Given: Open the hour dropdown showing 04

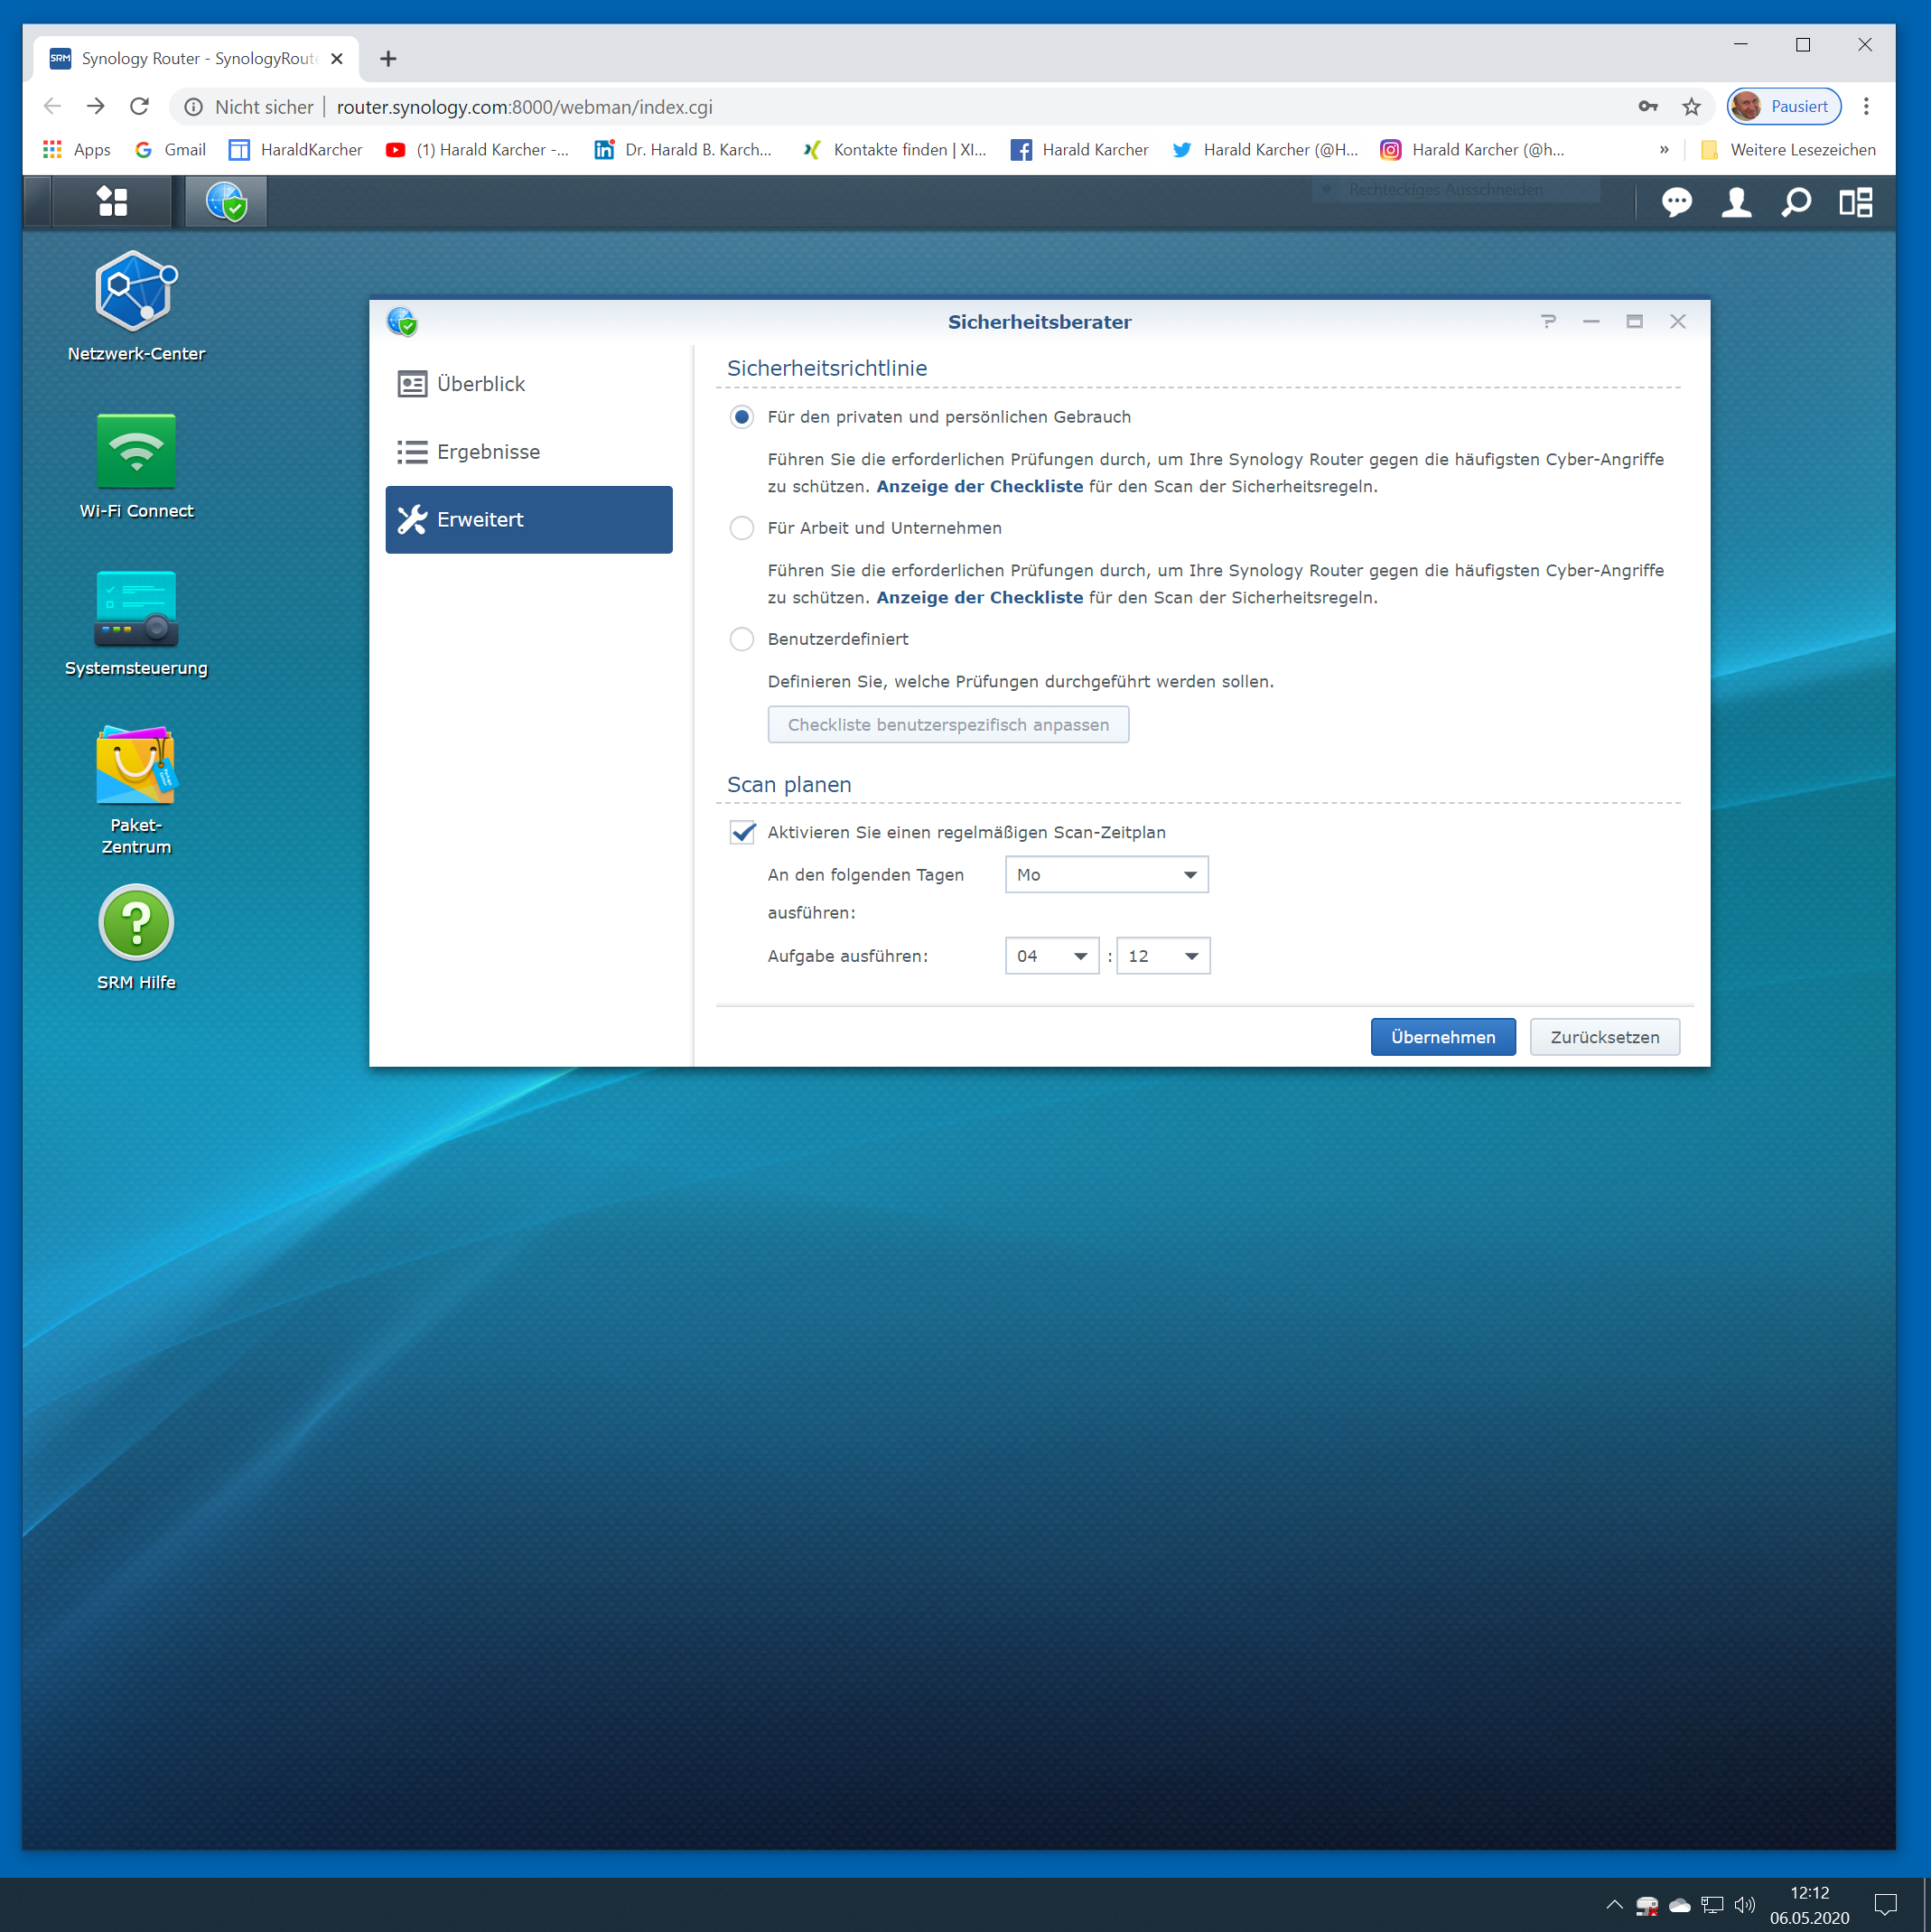Looking at the screenshot, I should (x=1051, y=956).
